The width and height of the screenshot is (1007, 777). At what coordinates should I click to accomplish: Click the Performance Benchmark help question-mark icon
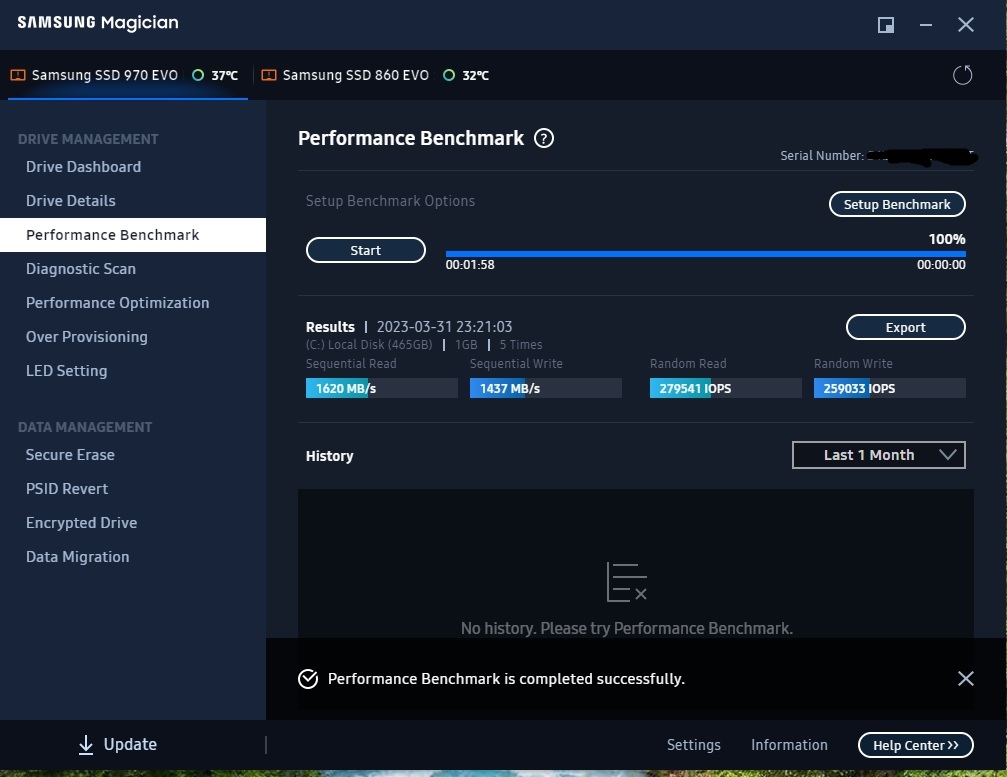click(544, 138)
